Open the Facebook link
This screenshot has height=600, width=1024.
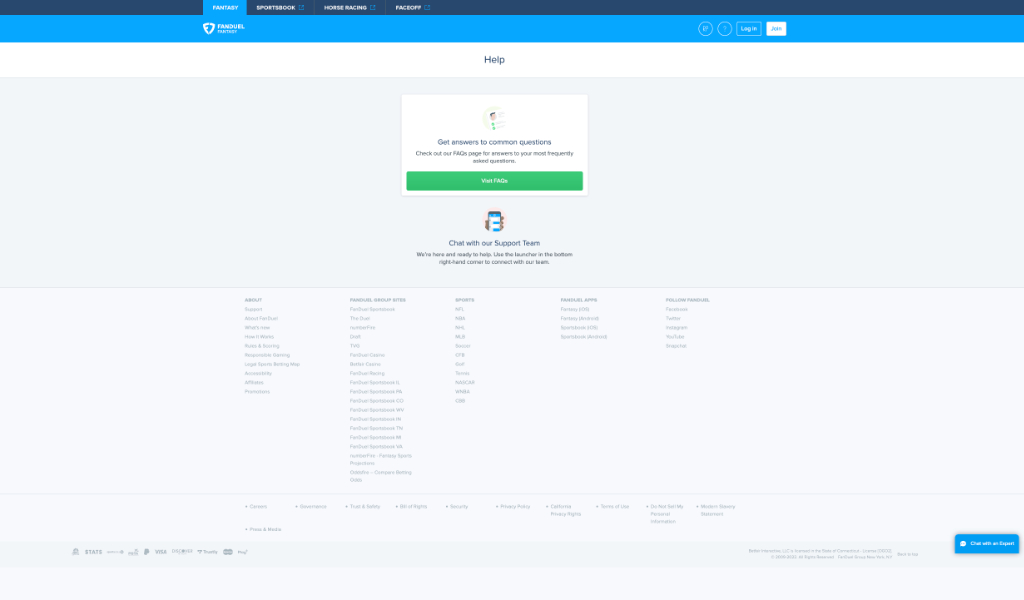click(x=677, y=309)
